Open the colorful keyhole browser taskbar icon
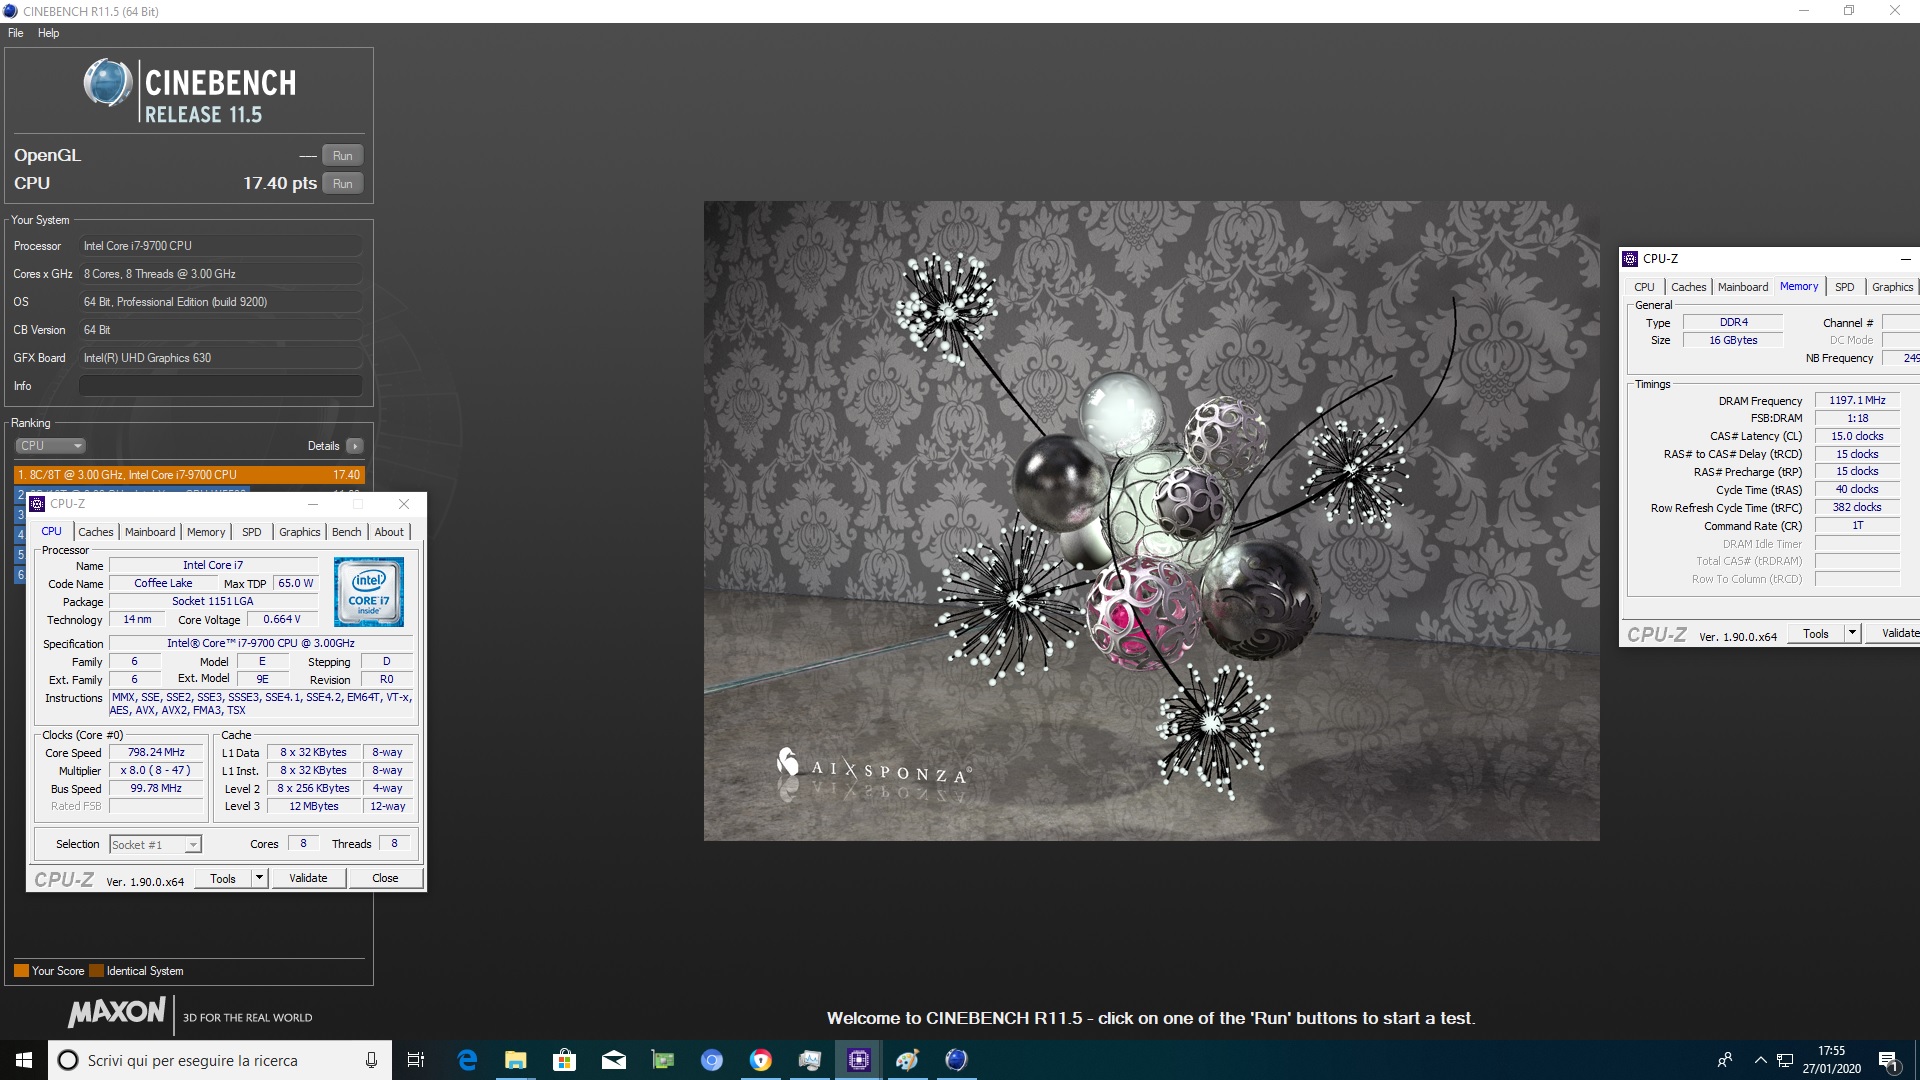Viewport: 1920px width, 1080px height. pyautogui.click(x=761, y=1060)
